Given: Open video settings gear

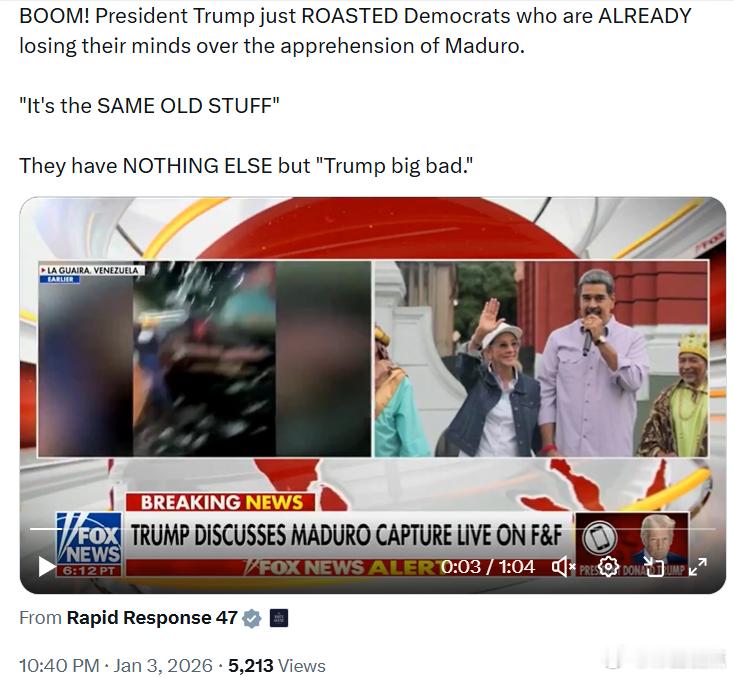Looking at the screenshot, I should point(608,567).
